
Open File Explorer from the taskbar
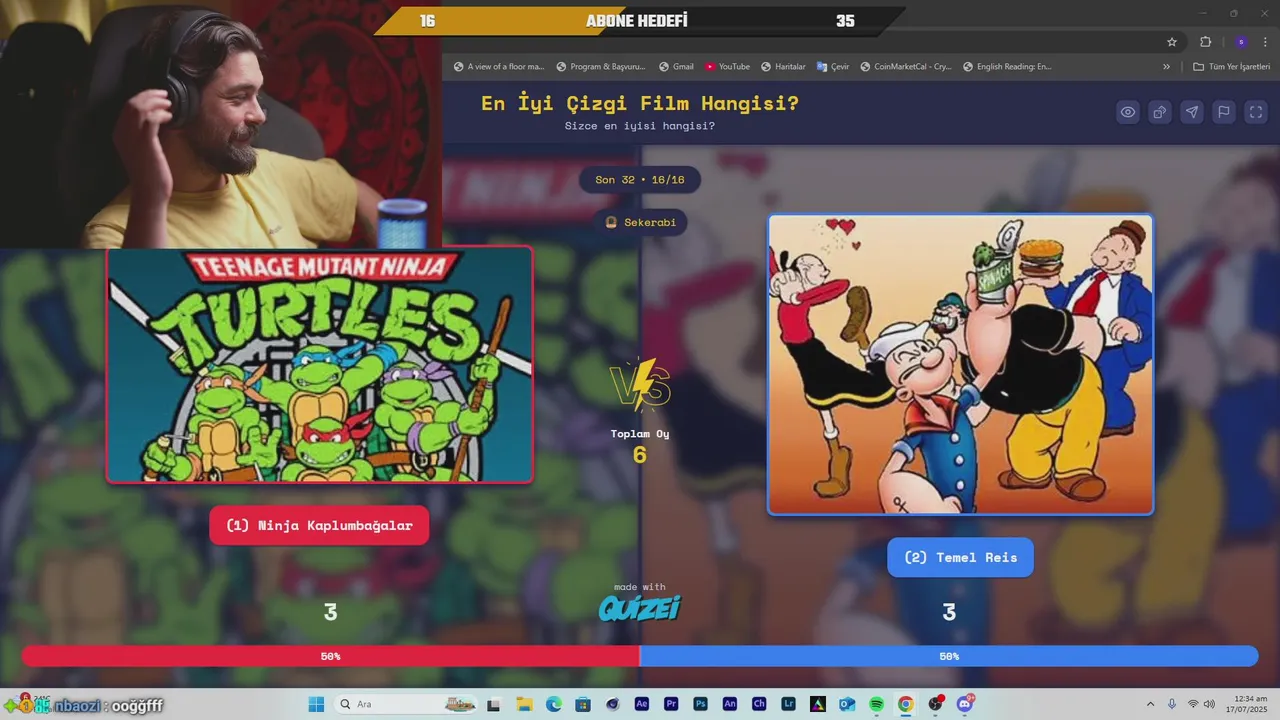(524, 704)
